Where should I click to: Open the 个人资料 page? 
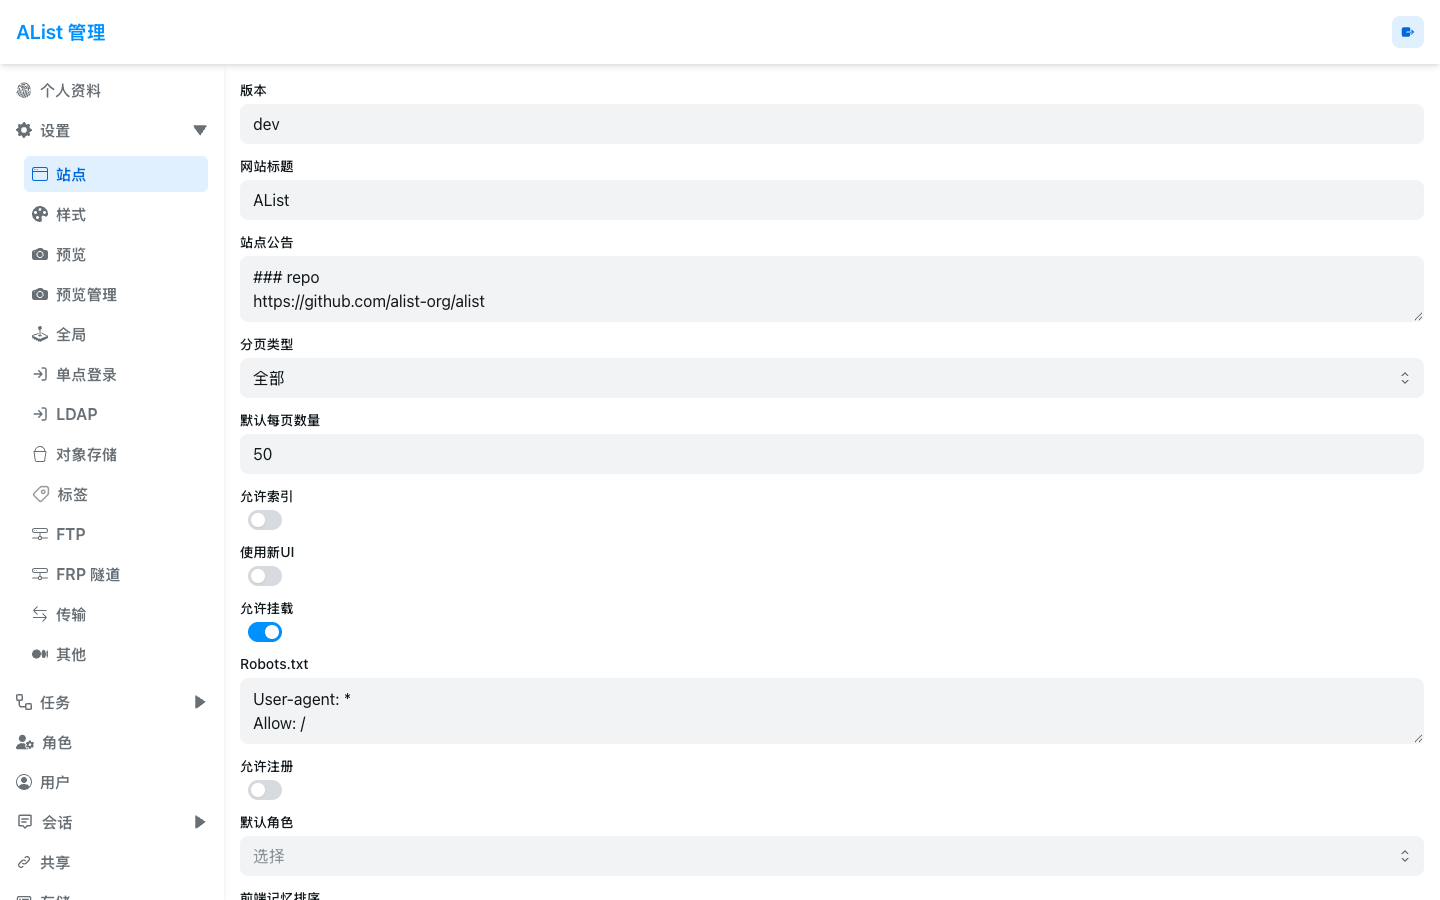pos(112,90)
